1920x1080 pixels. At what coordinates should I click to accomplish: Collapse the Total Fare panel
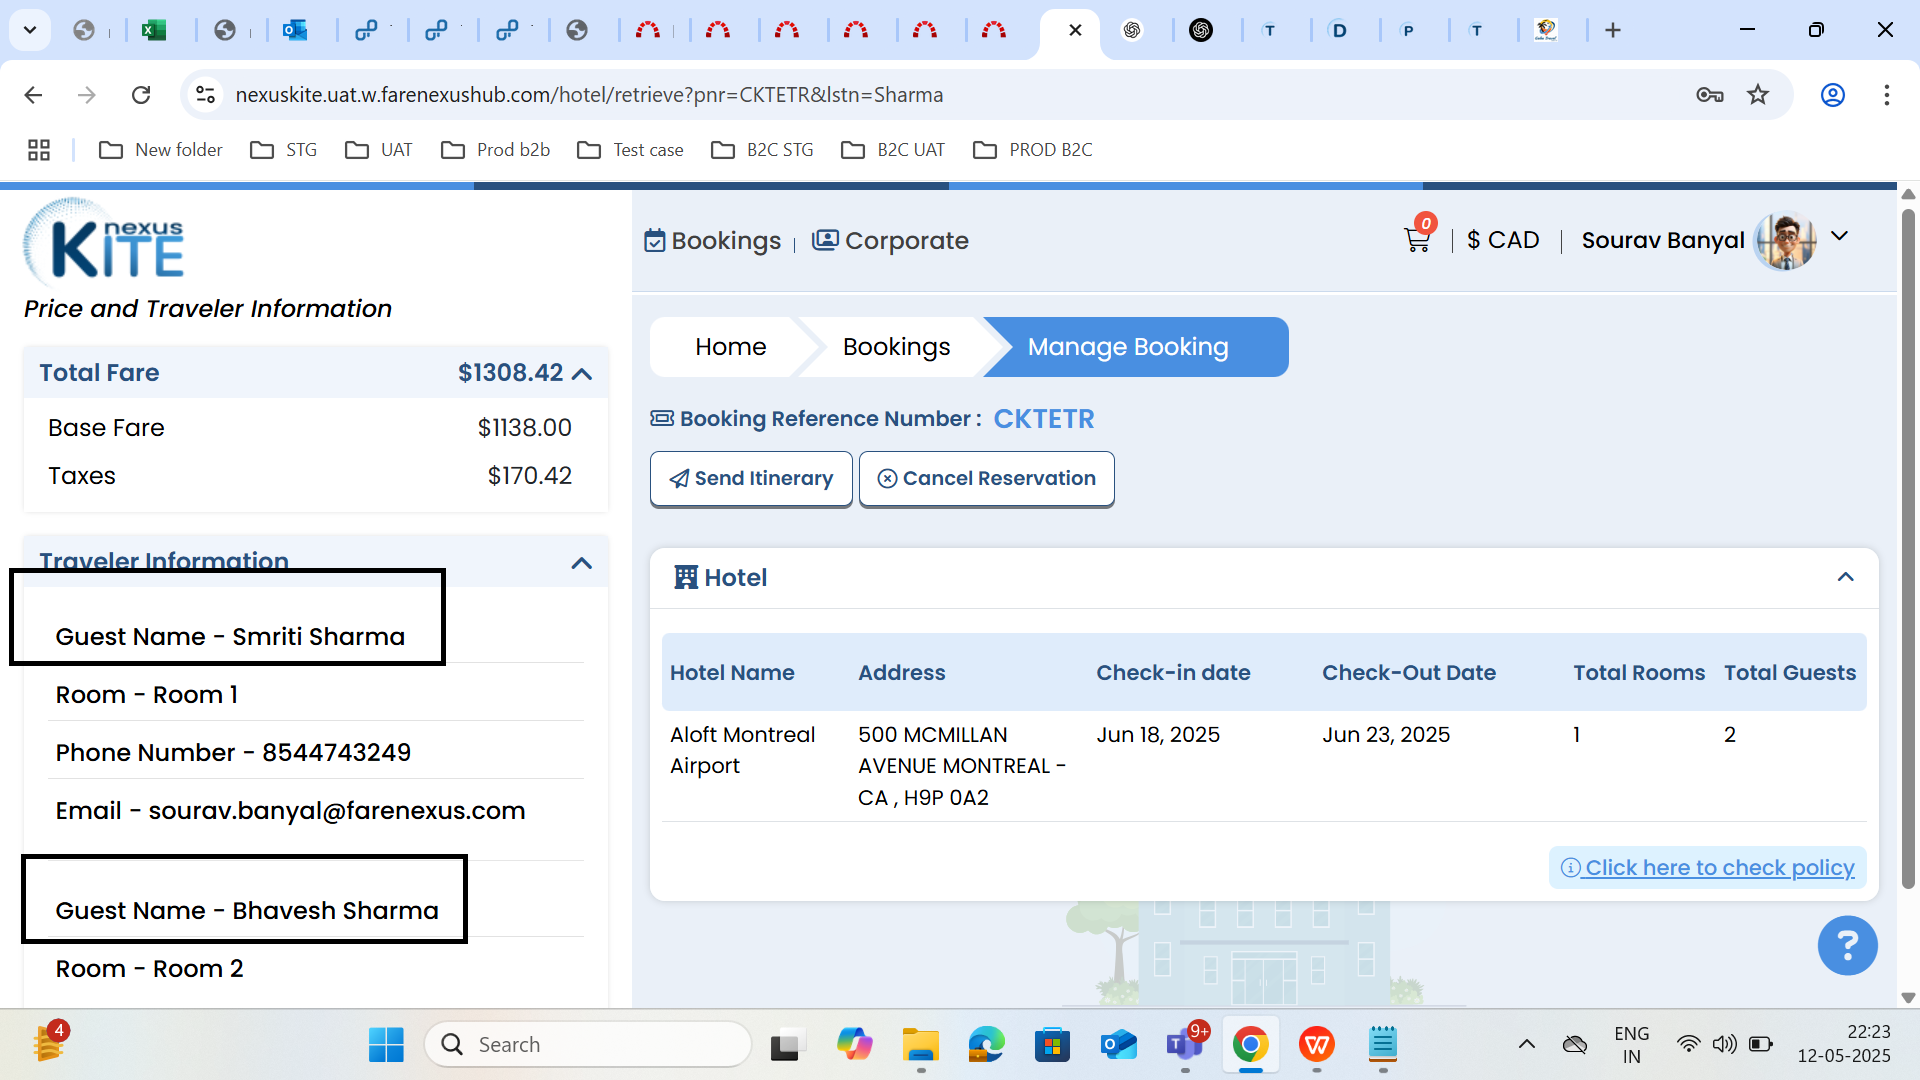click(582, 374)
